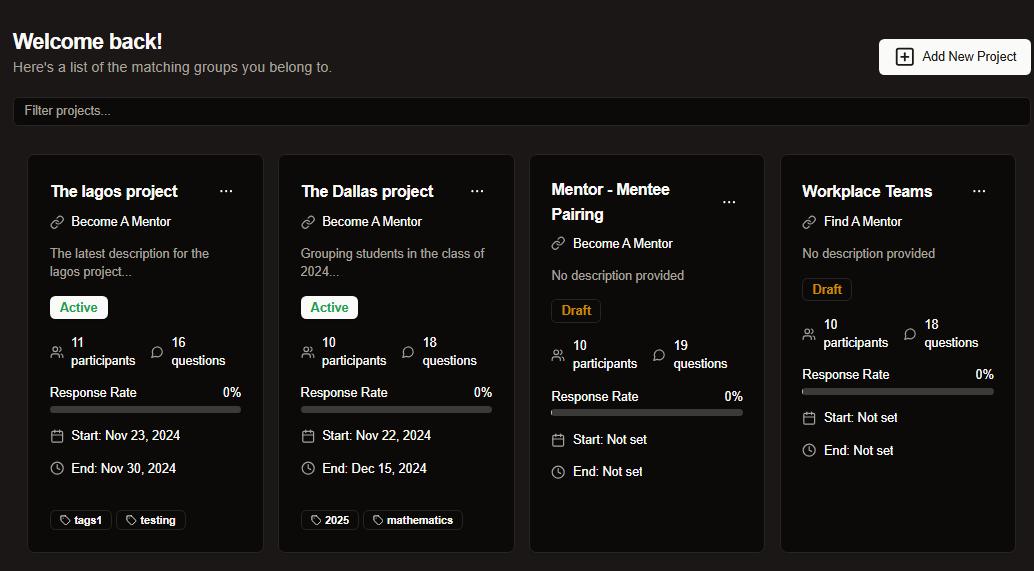Click the clock icon beside End: Dec 15, 2024

pyautogui.click(x=308, y=469)
